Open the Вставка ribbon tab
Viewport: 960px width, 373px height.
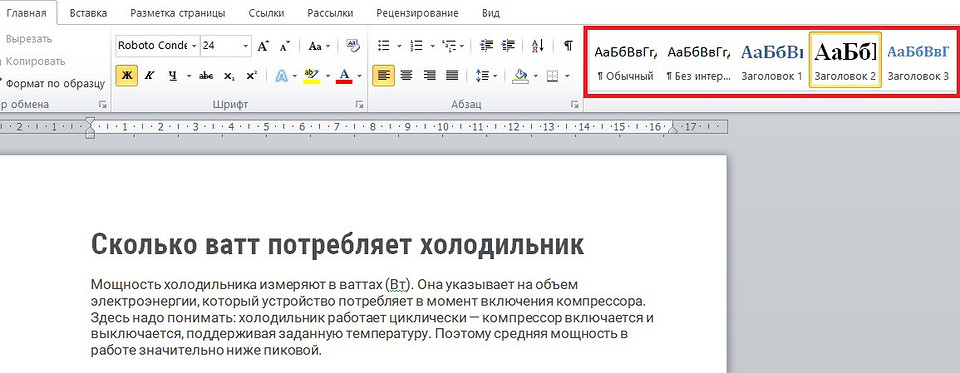(x=88, y=13)
